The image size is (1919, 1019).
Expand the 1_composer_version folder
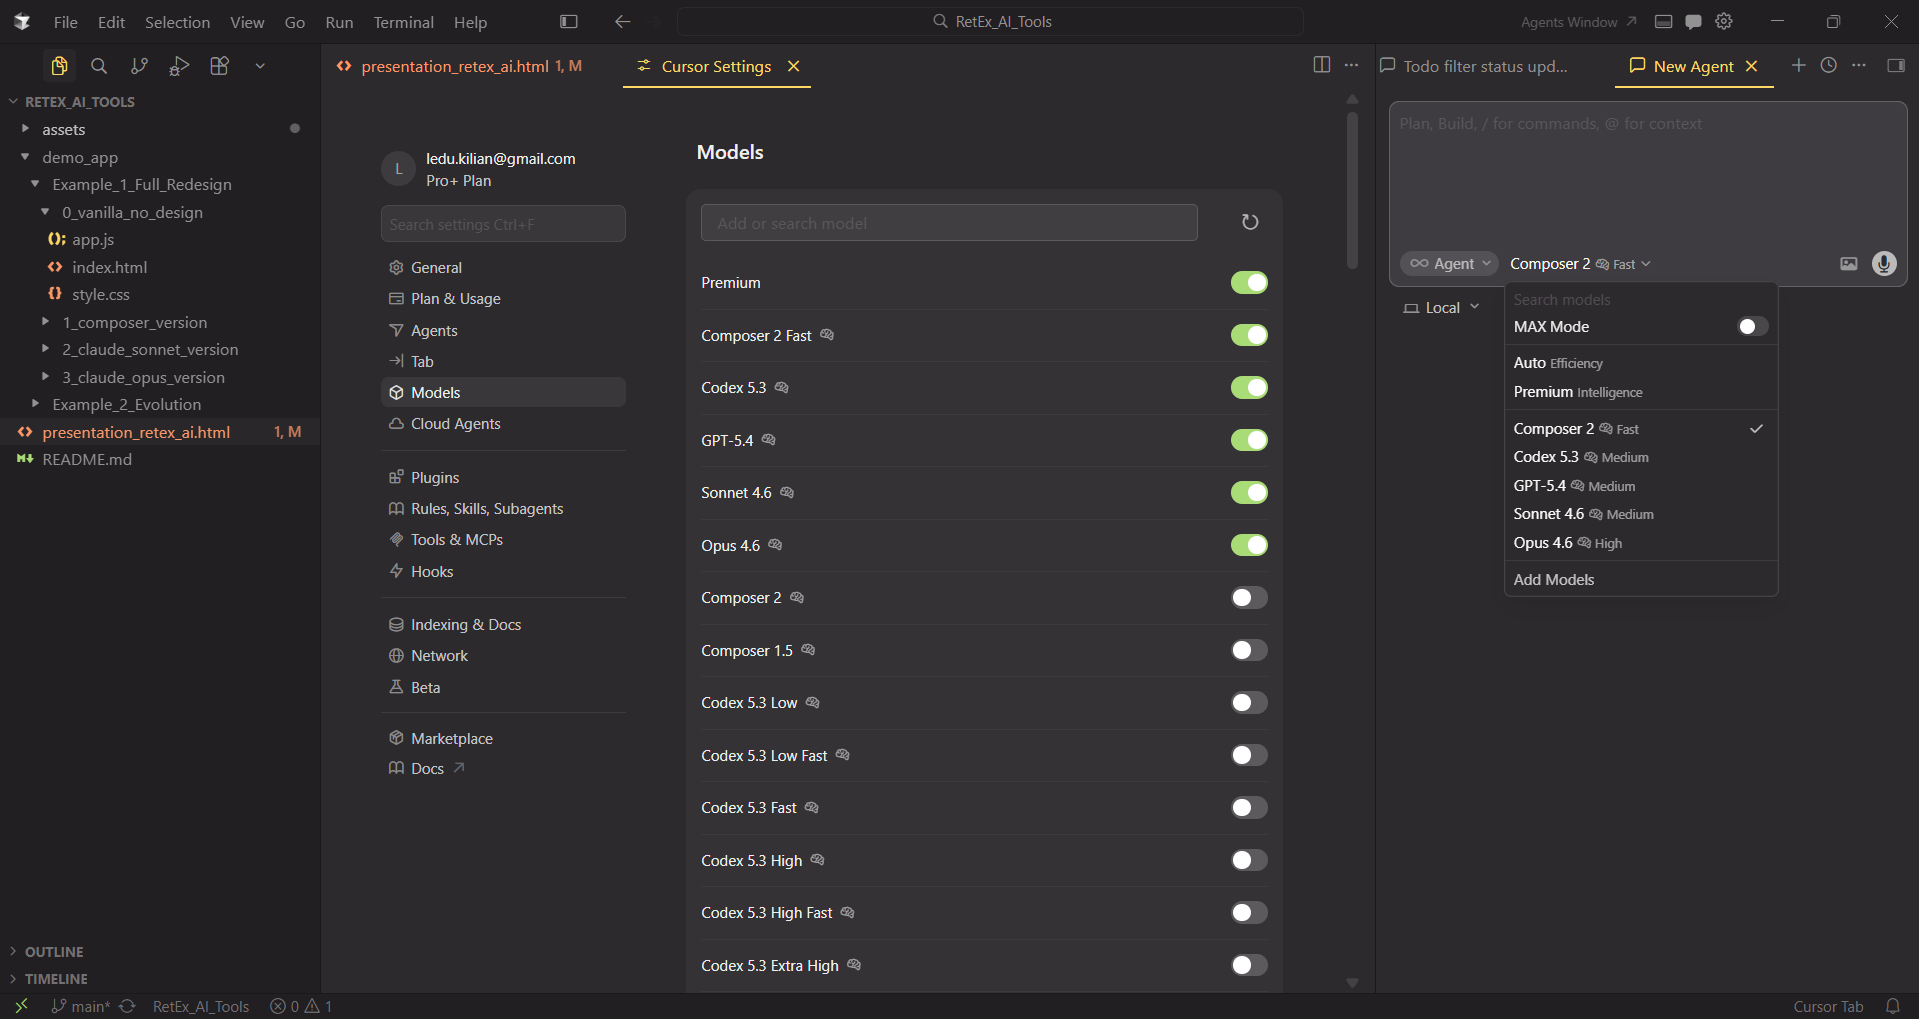[x=134, y=322]
